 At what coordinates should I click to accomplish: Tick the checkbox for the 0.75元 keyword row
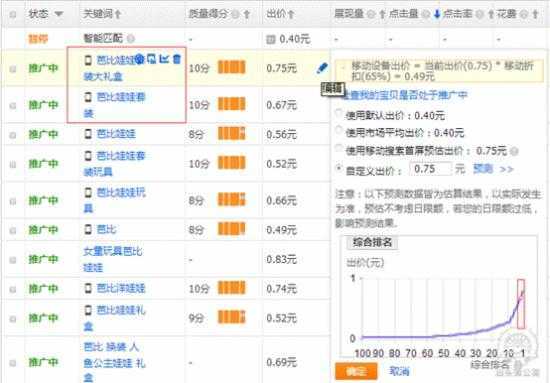pos(13,69)
